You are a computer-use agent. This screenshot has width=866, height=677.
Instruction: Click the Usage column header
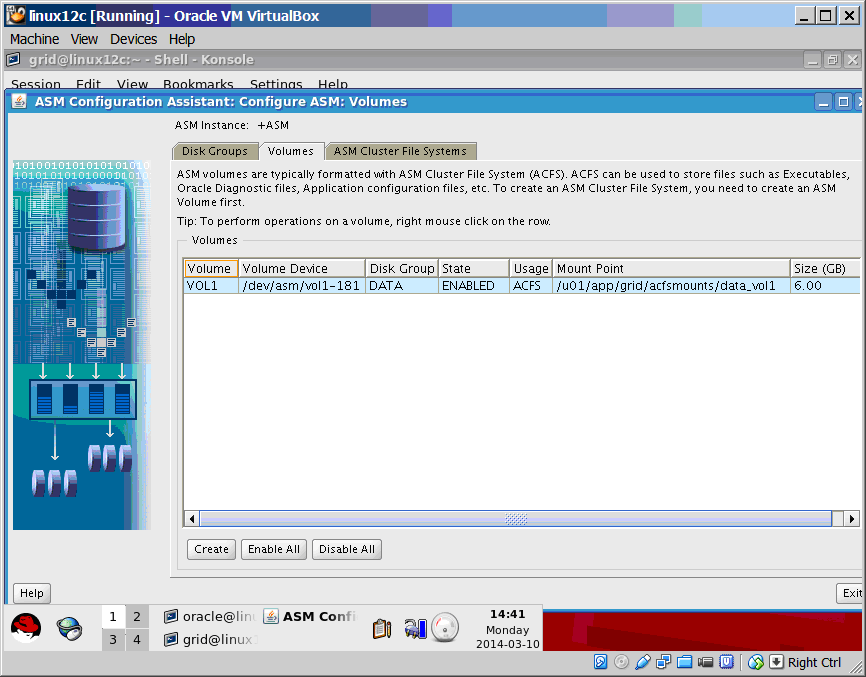(531, 268)
